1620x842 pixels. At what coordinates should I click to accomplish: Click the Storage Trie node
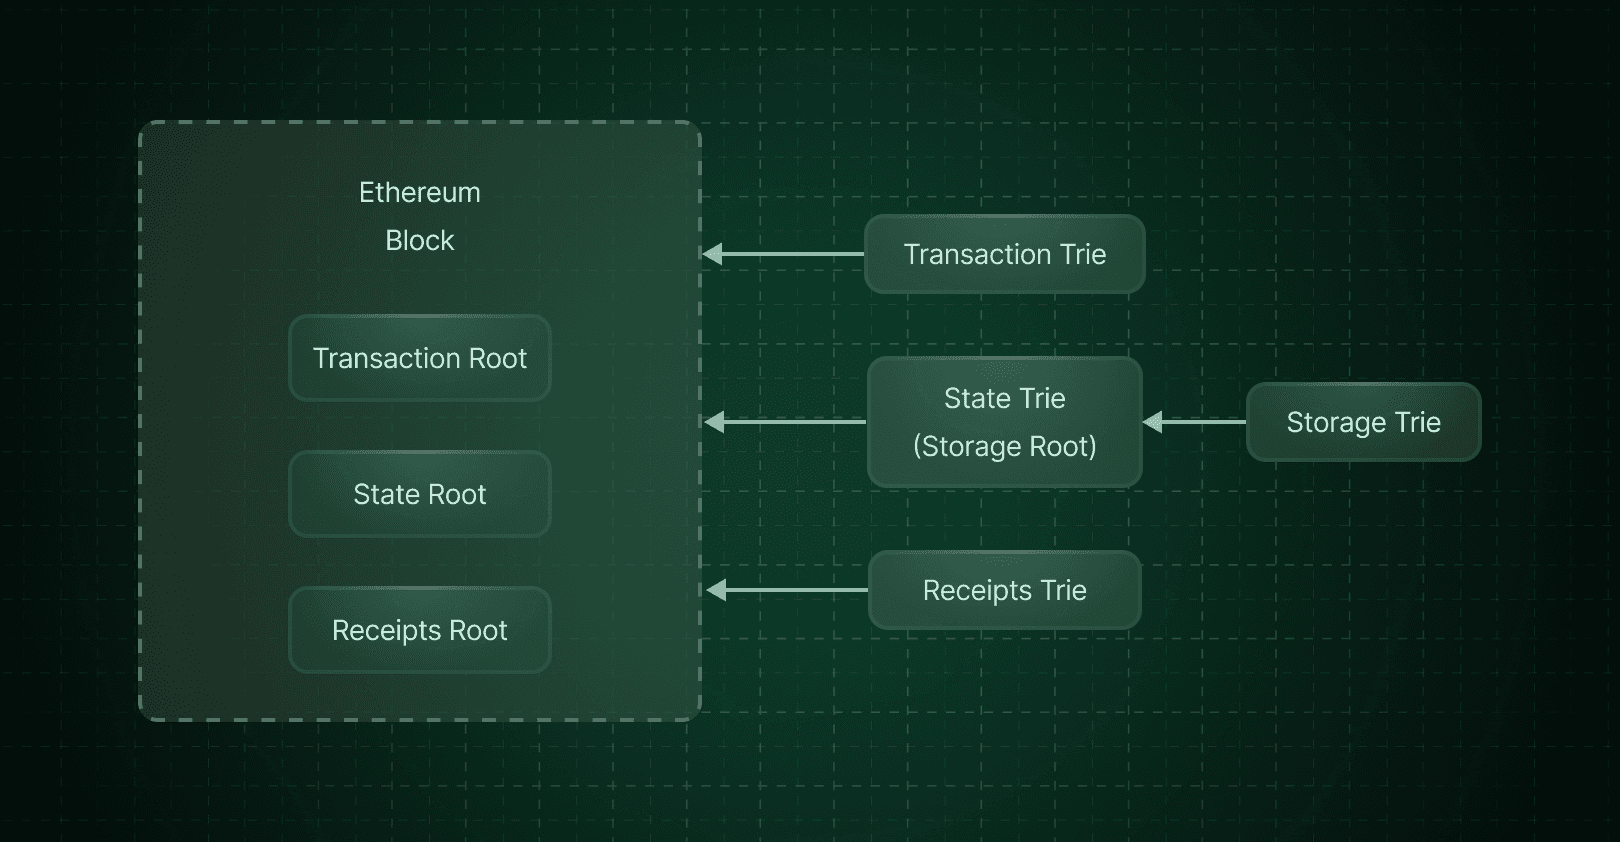point(1364,422)
